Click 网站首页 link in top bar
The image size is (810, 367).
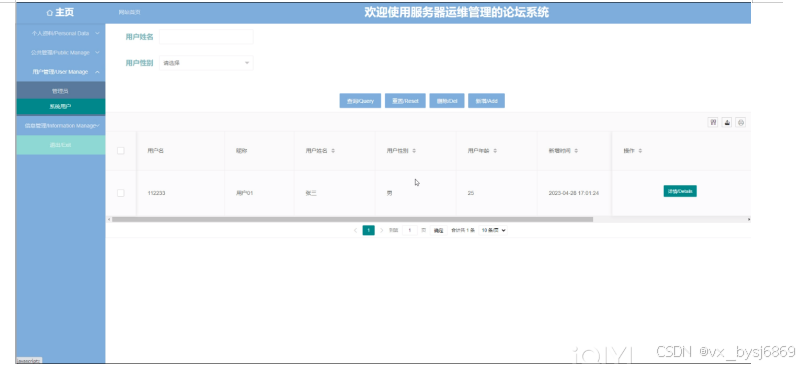[129, 12]
